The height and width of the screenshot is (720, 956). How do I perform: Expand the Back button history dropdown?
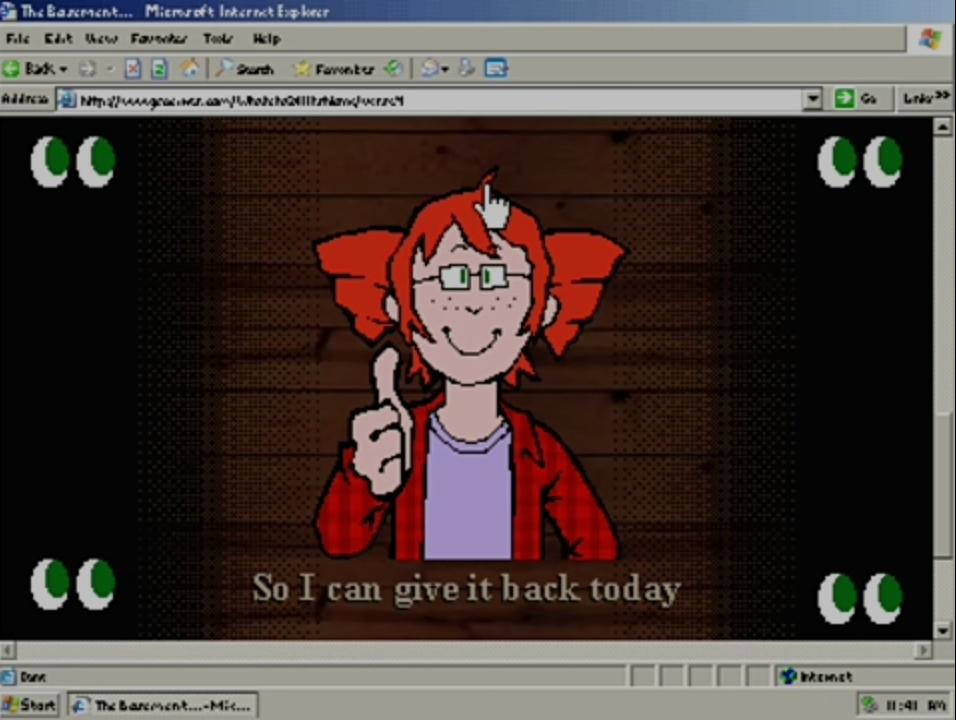click(63, 69)
